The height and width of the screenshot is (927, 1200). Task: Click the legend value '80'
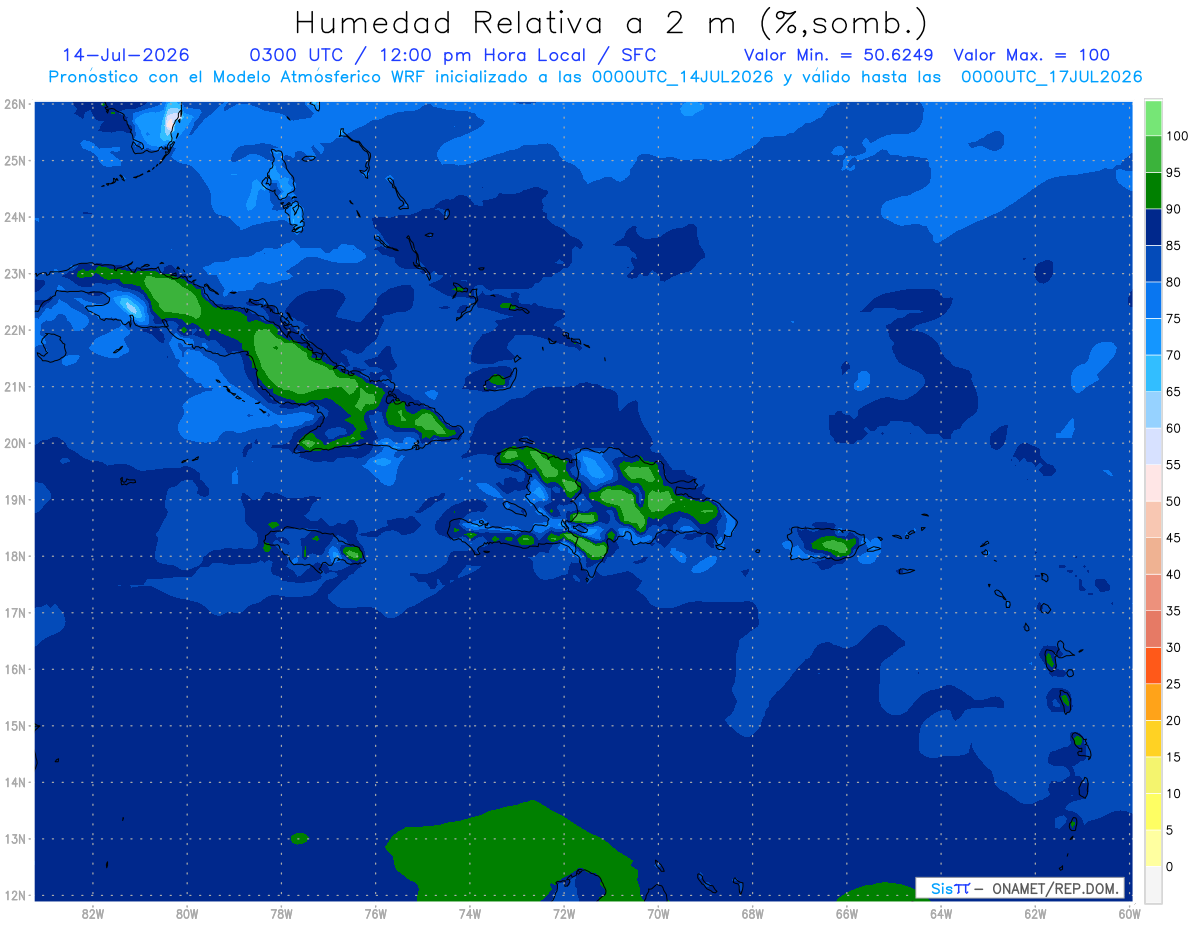click(x=1173, y=282)
